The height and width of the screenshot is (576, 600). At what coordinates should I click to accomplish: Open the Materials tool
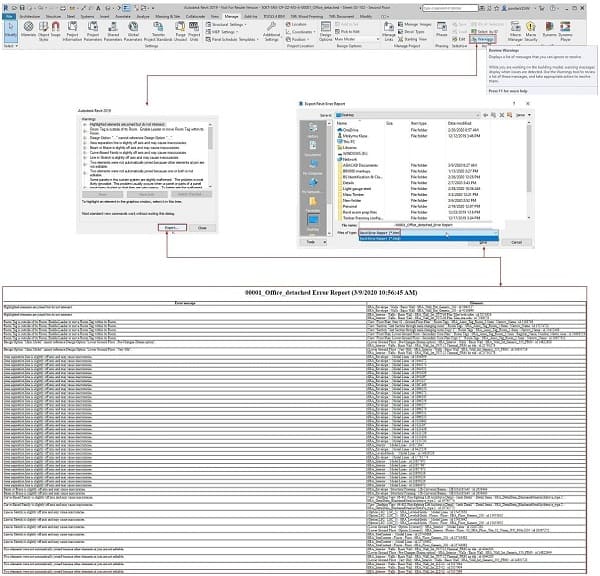coord(28,30)
